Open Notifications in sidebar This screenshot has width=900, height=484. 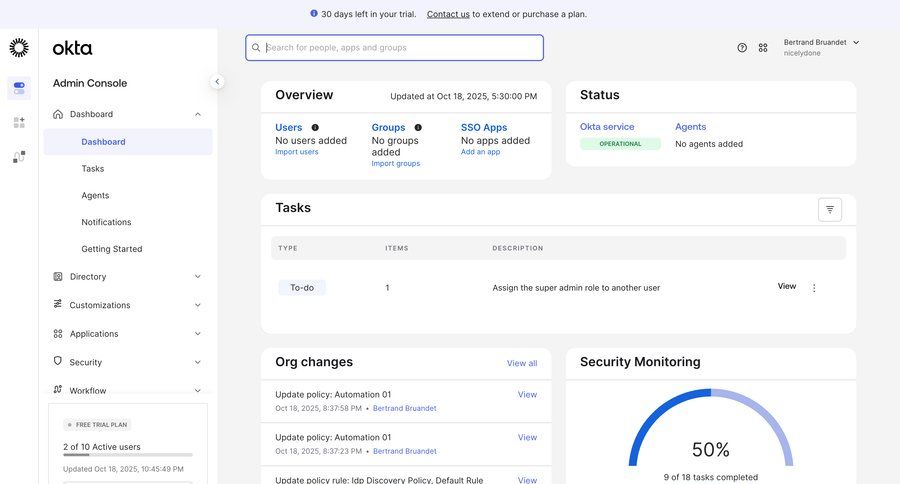[106, 222]
